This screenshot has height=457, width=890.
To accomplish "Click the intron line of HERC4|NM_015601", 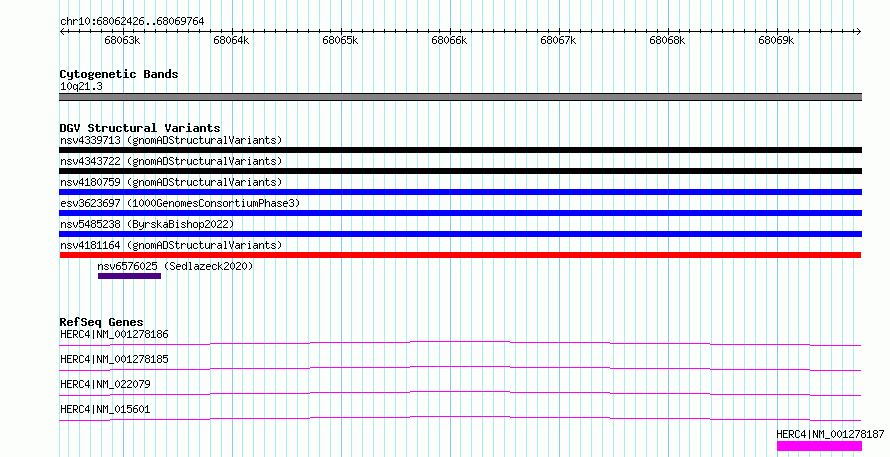I will pos(460,418).
